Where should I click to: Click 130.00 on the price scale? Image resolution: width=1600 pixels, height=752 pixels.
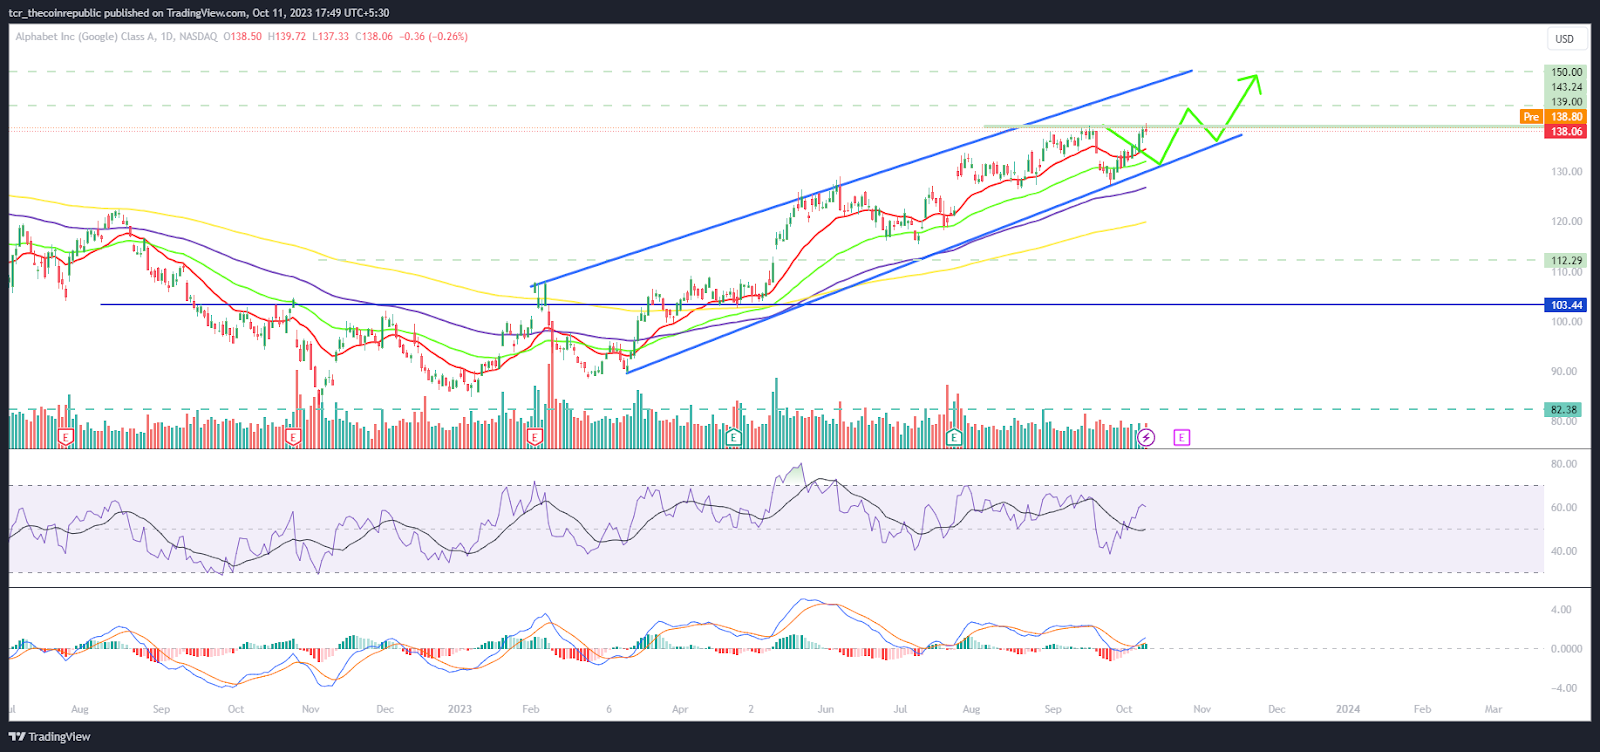(1566, 172)
